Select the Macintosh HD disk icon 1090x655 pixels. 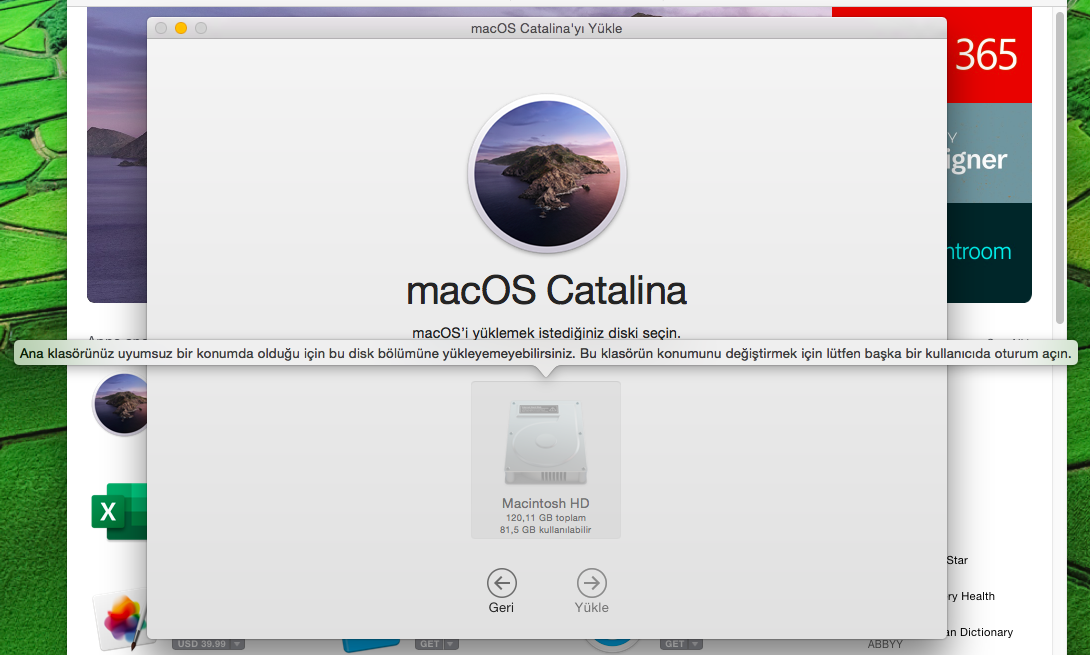[546, 446]
